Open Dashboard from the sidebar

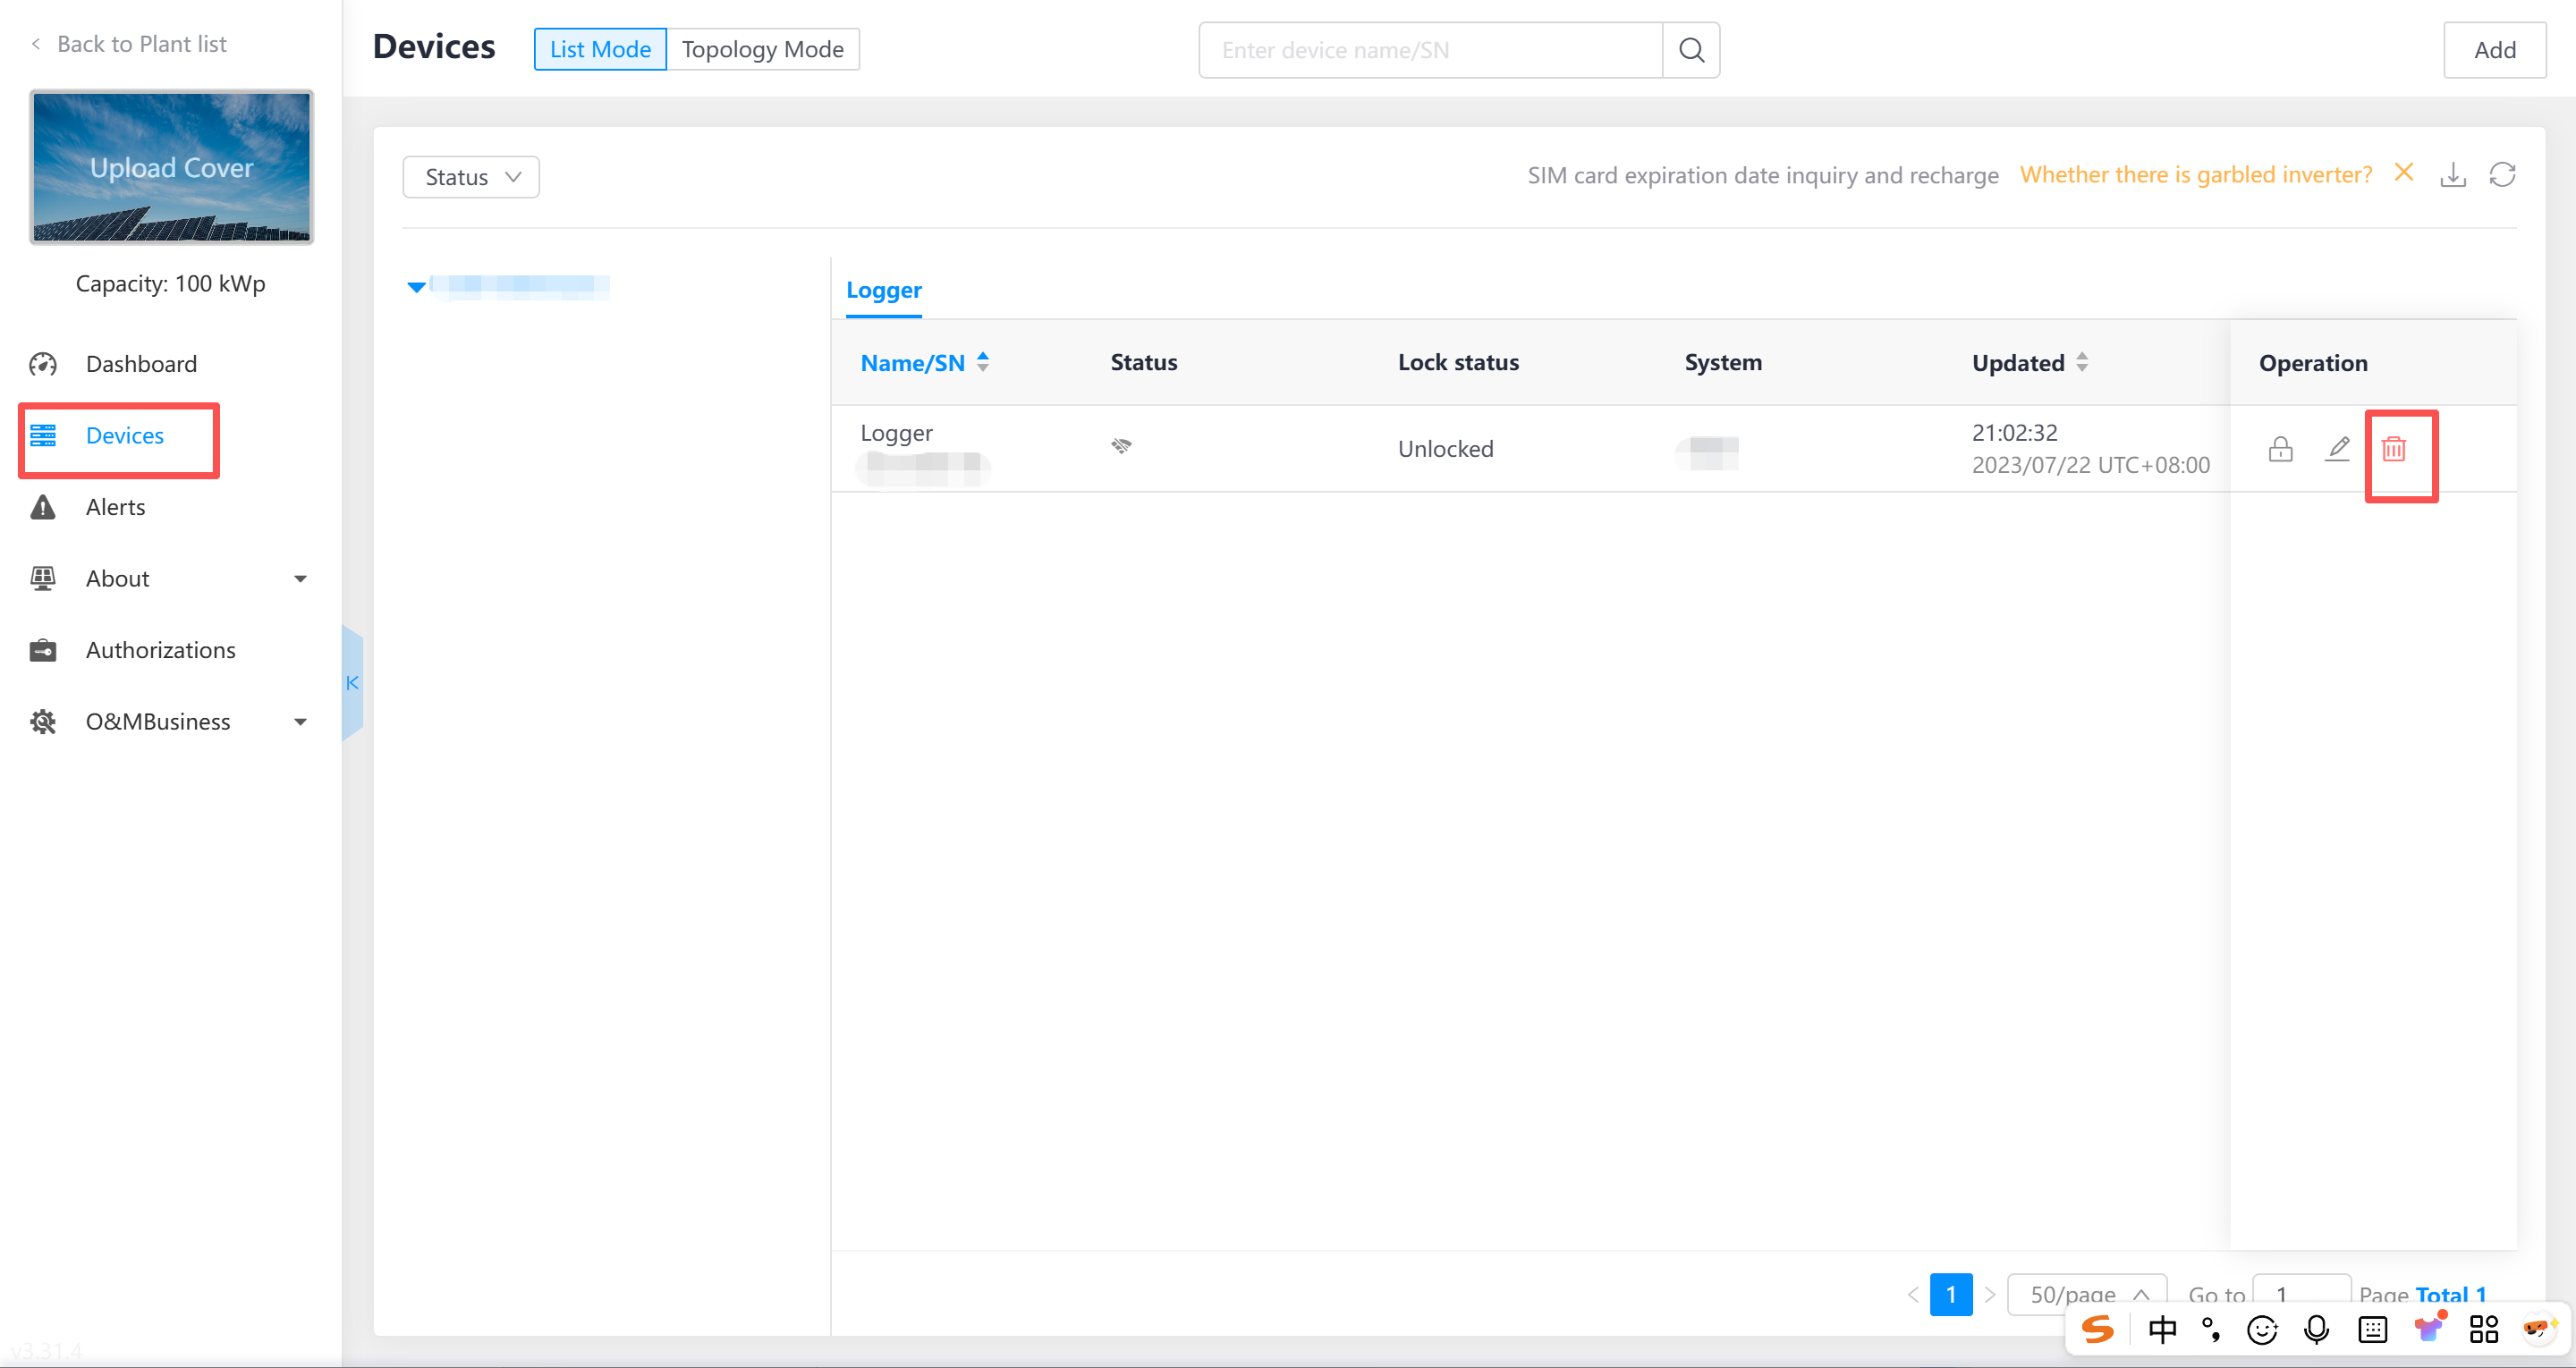point(141,364)
